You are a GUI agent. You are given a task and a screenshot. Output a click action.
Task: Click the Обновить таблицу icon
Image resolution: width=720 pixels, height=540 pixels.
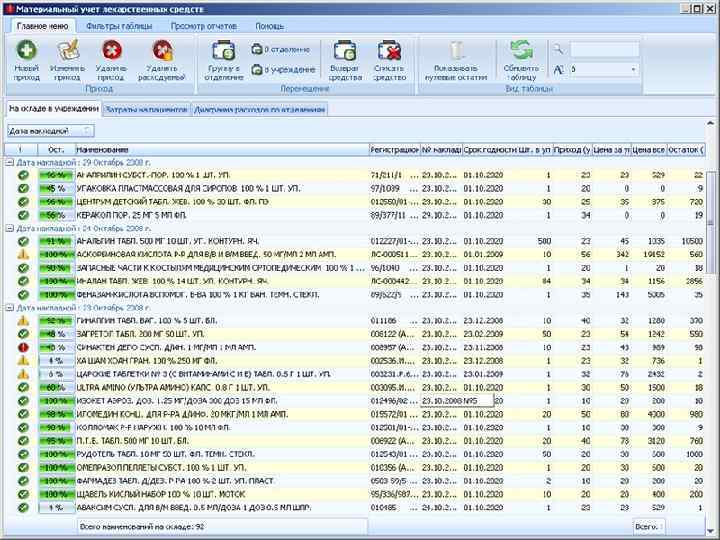[520, 51]
